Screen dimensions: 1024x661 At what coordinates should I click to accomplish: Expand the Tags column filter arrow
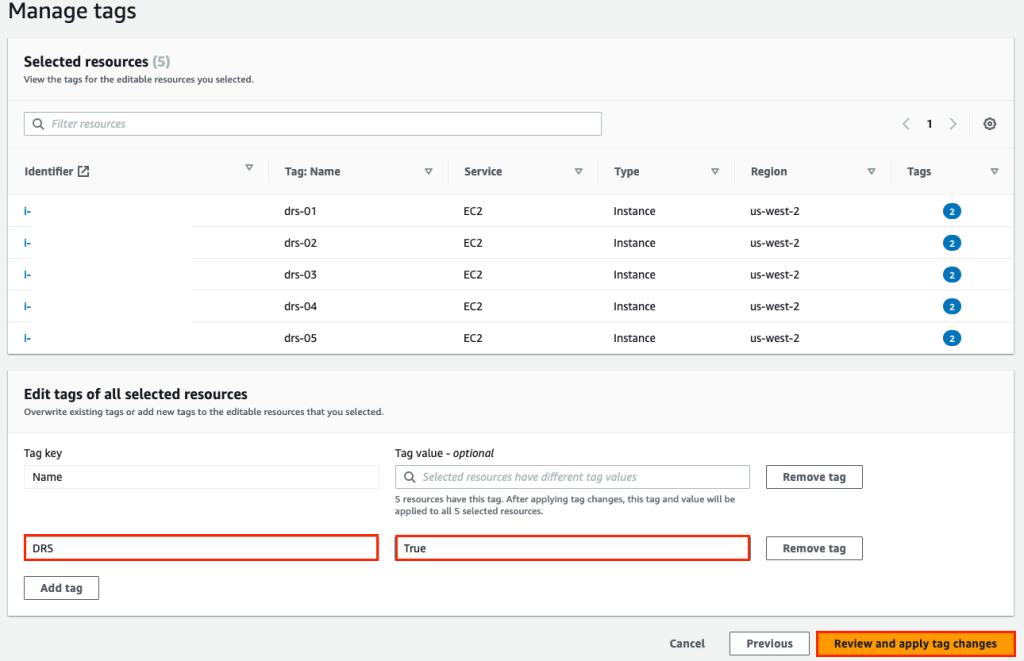click(995, 171)
